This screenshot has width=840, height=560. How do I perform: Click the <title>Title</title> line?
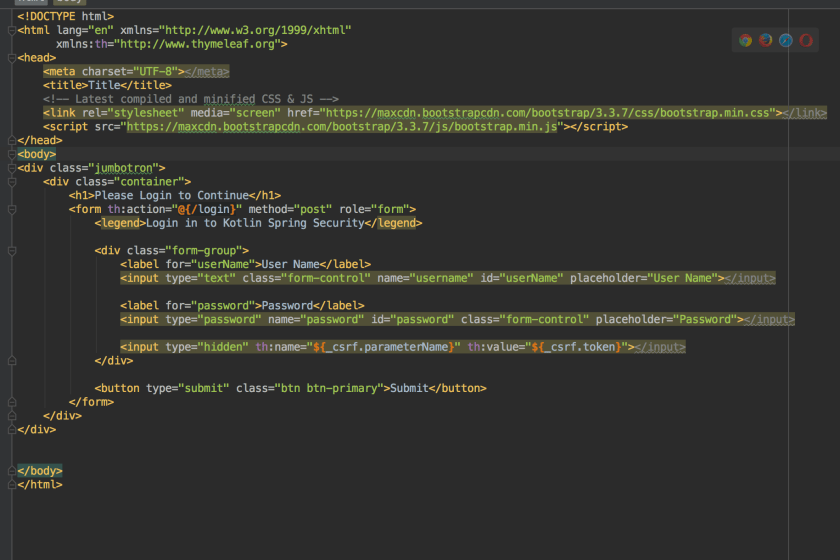[107, 85]
